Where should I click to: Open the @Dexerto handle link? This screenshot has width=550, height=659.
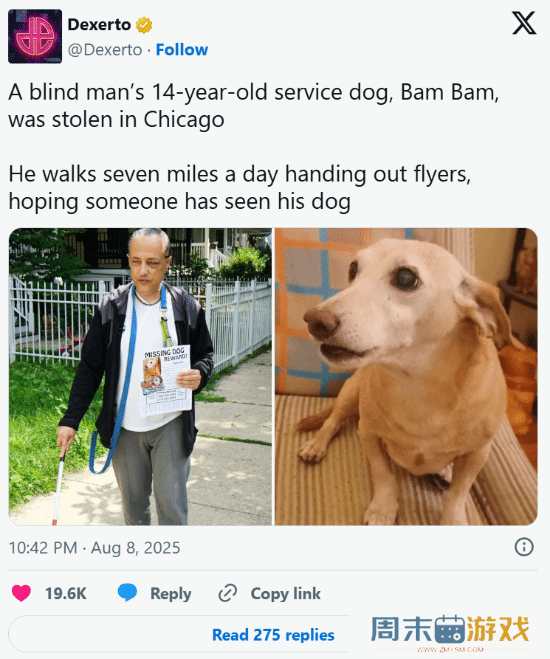coord(105,50)
